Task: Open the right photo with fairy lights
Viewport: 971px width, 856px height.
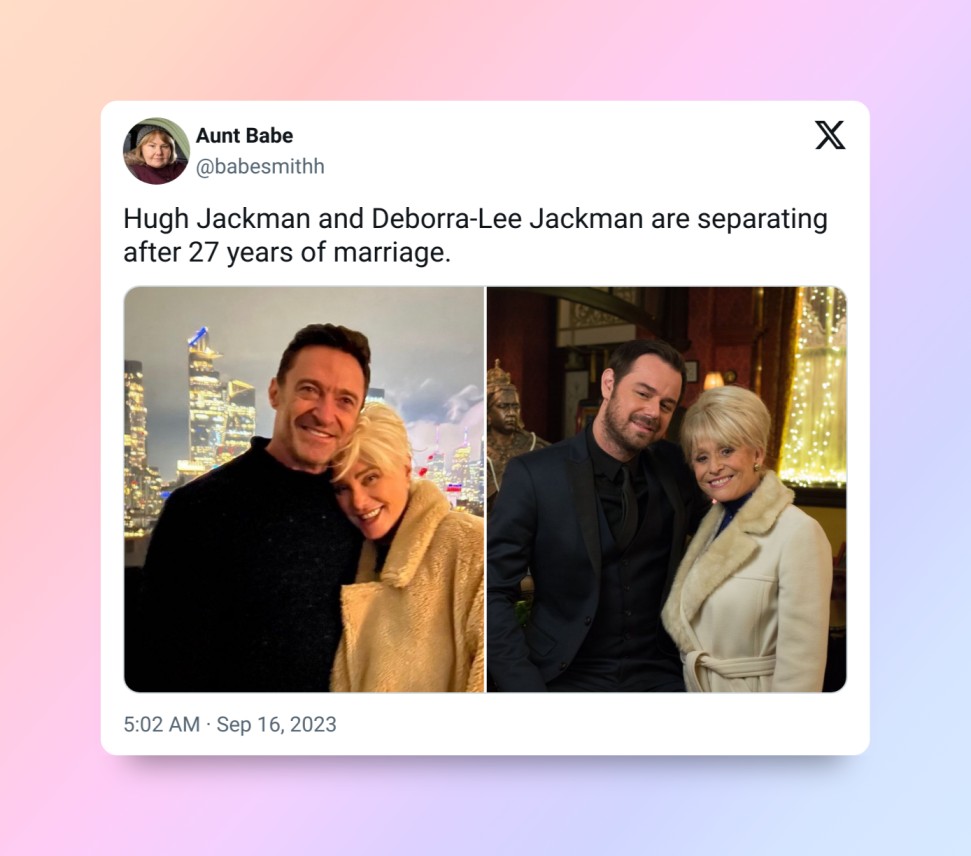Action: [667, 489]
